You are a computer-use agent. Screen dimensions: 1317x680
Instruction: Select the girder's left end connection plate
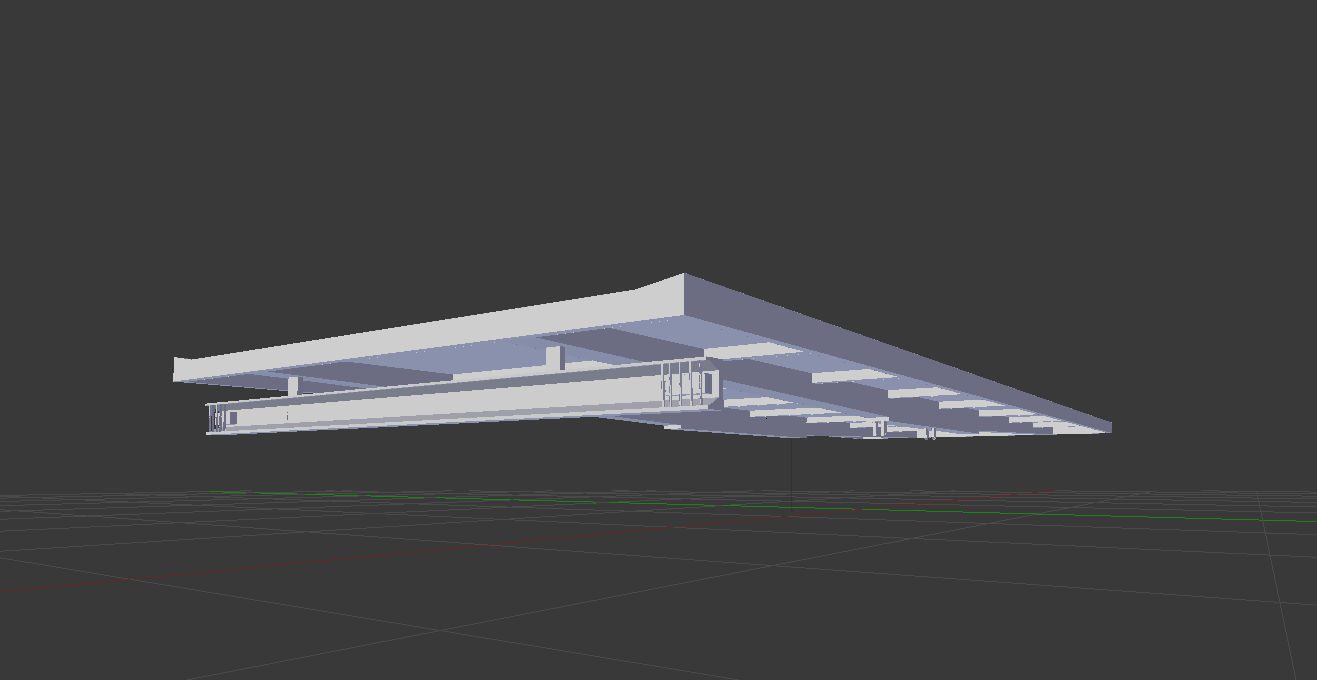217,418
